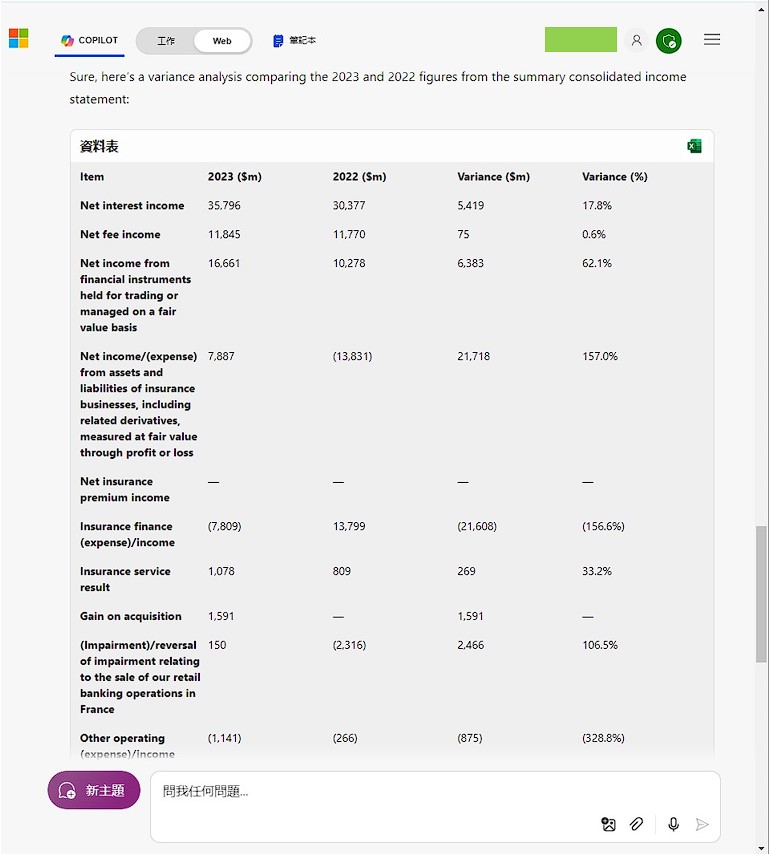Image resolution: width=769 pixels, height=854 pixels.
Task: Click the green protection shield icon
Action: coord(669,41)
